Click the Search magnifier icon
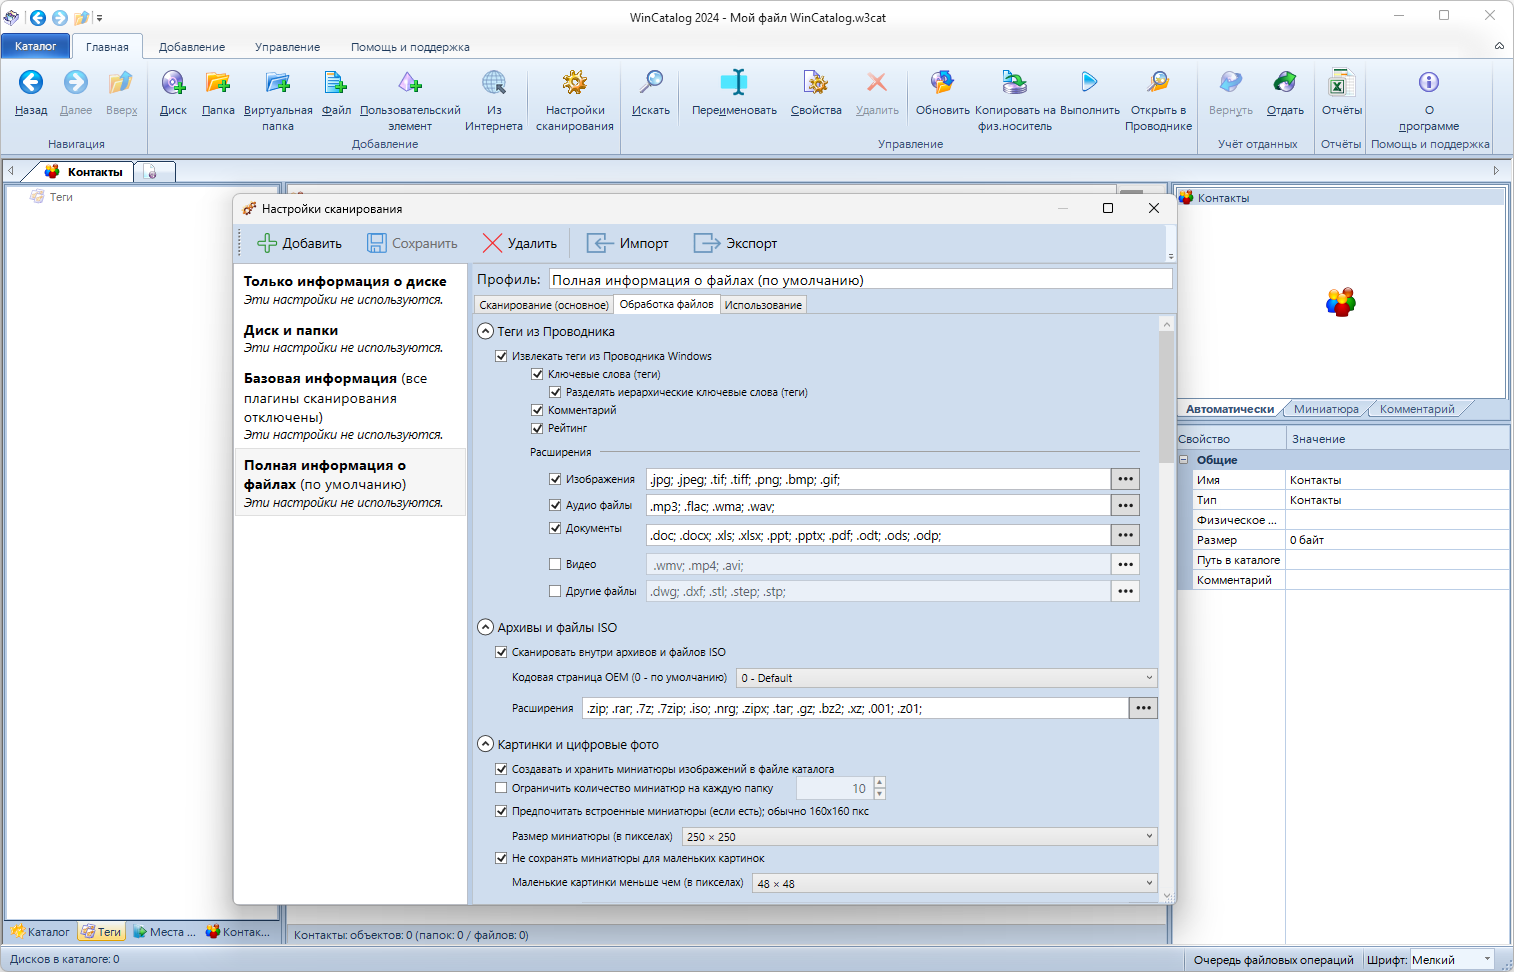 651,84
